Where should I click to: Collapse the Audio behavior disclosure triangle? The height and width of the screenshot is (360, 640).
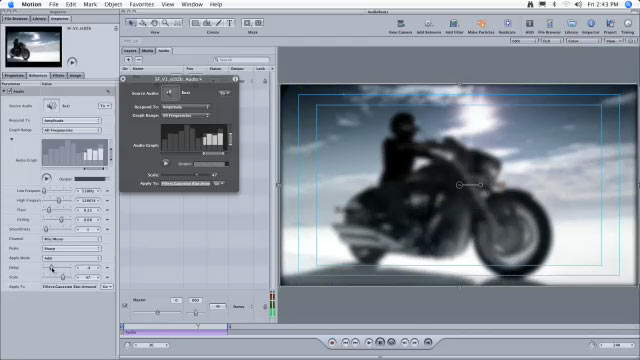click(4, 91)
